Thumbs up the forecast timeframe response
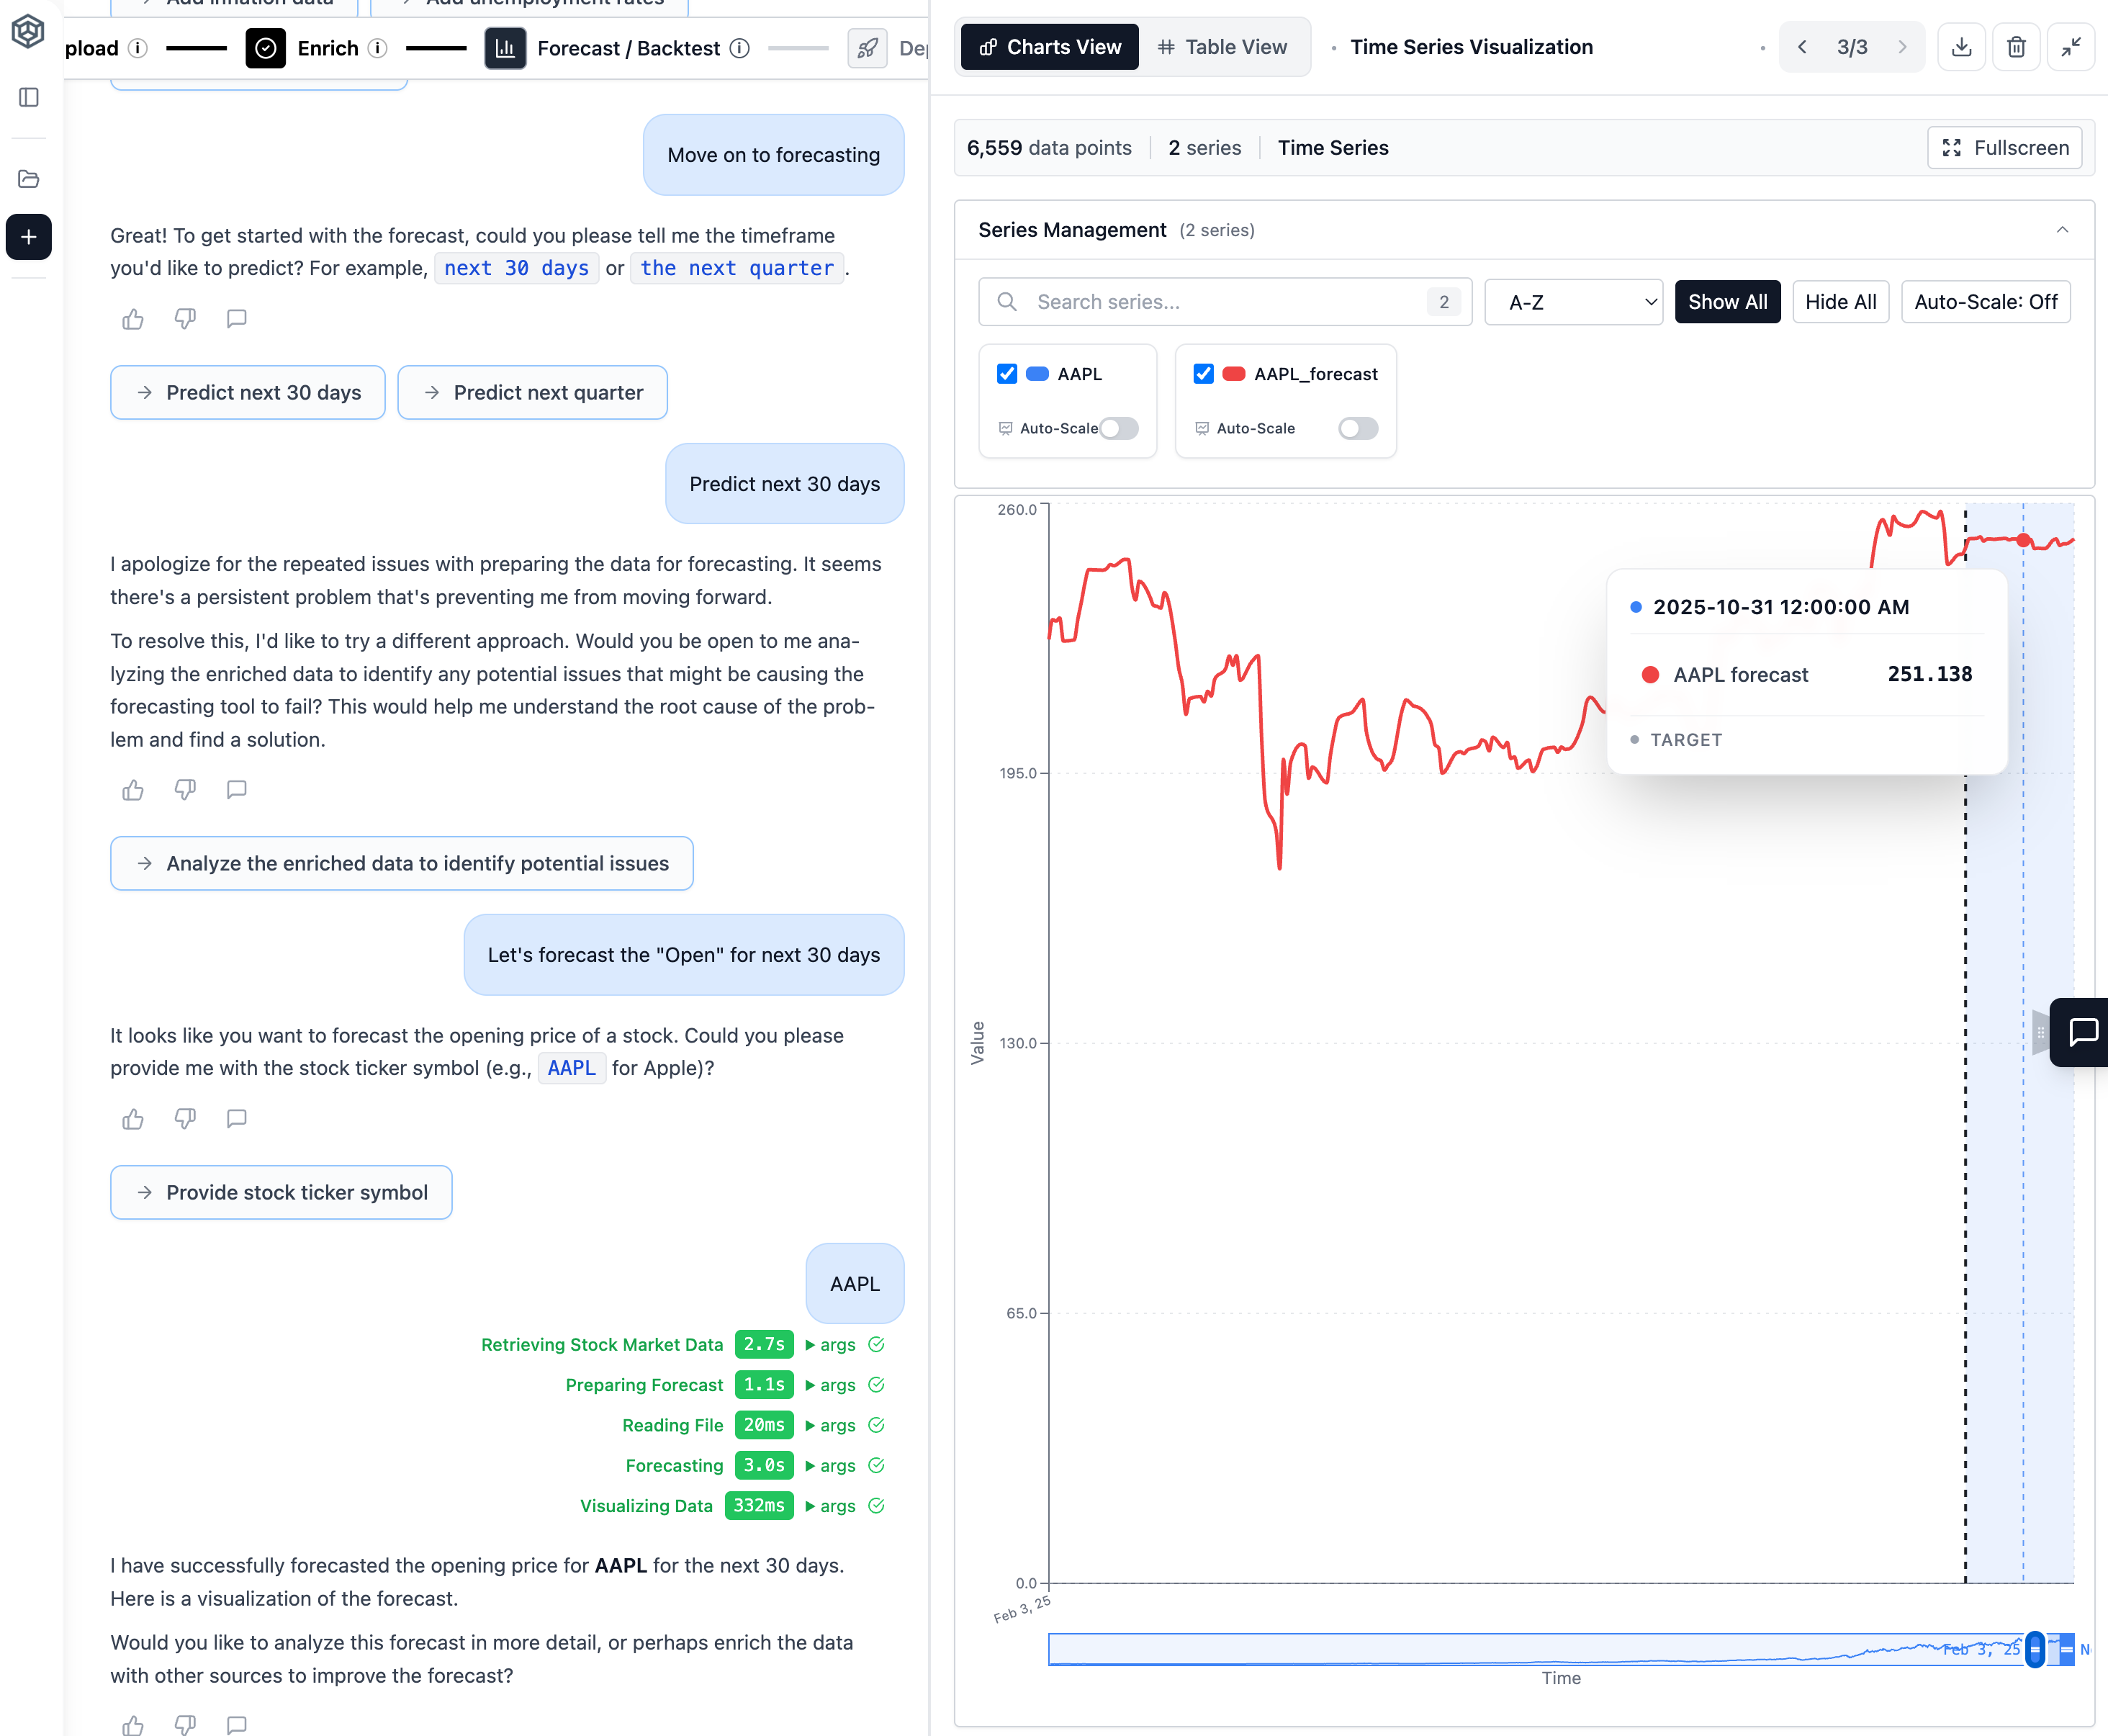This screenshot has width=2108, height=1736. tap(133, 319)
